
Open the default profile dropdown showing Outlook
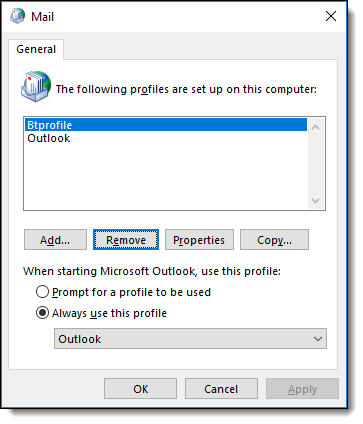(190, 339)
